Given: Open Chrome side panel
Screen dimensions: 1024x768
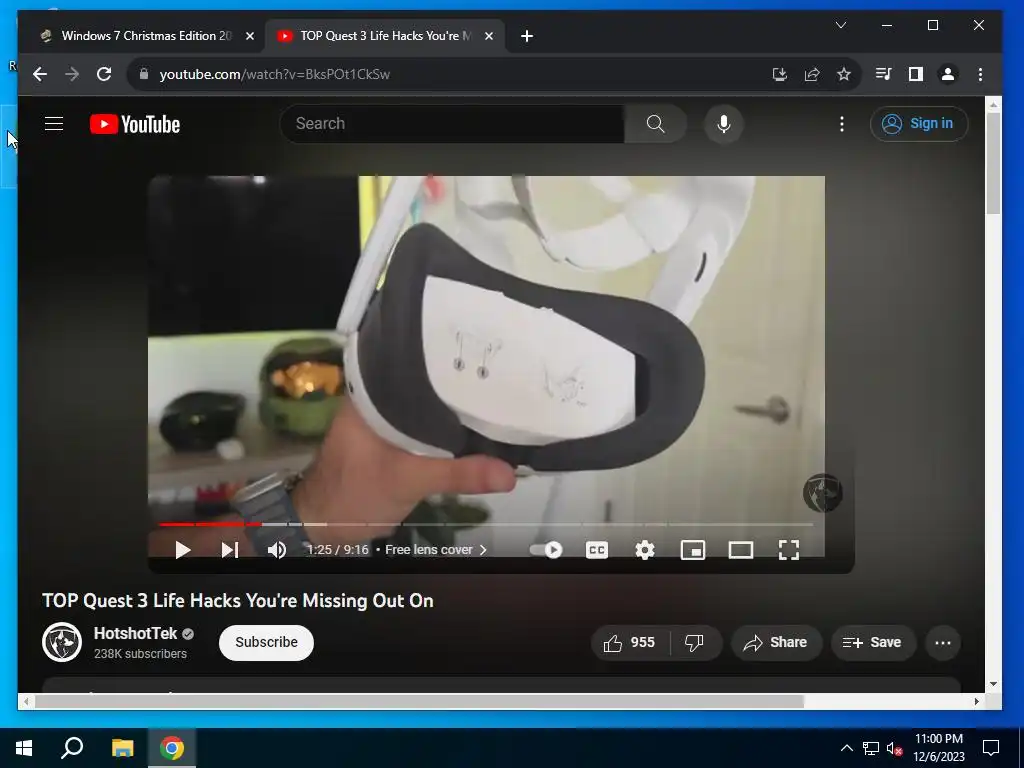Looking at the screenshot, I should [916, 74].
